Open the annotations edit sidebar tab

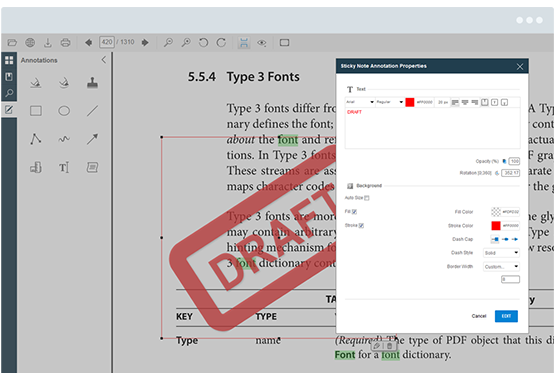coord(9,110)
